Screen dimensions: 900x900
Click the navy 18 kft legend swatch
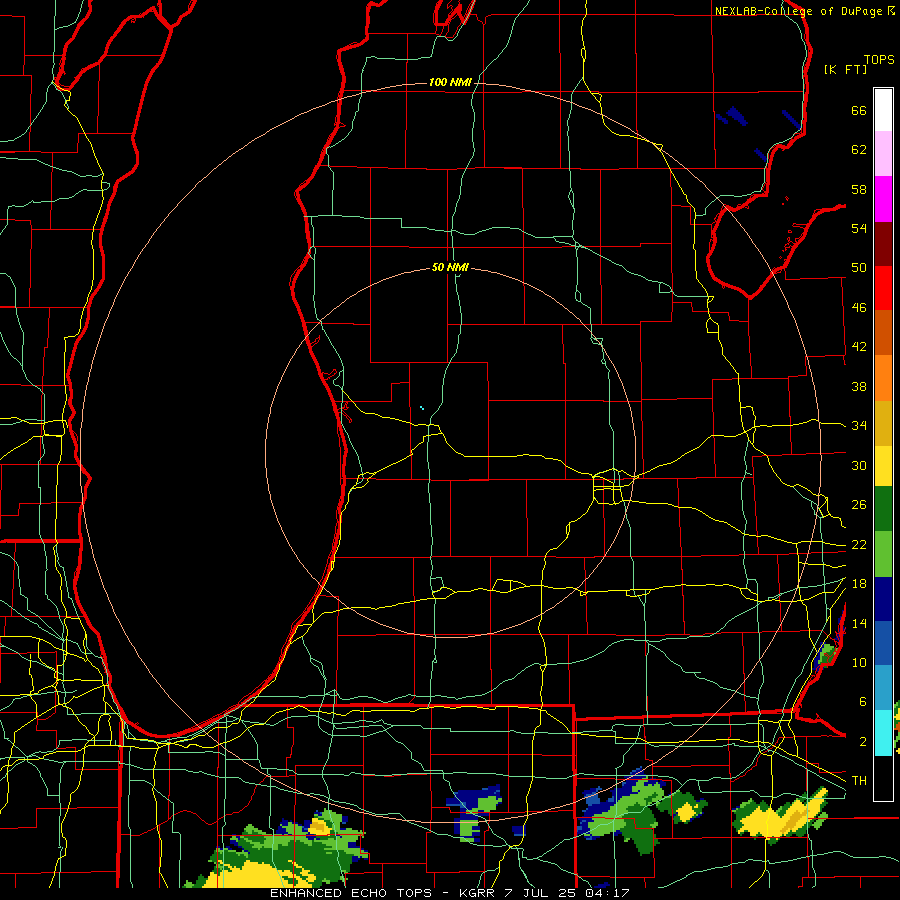point(883,599)
